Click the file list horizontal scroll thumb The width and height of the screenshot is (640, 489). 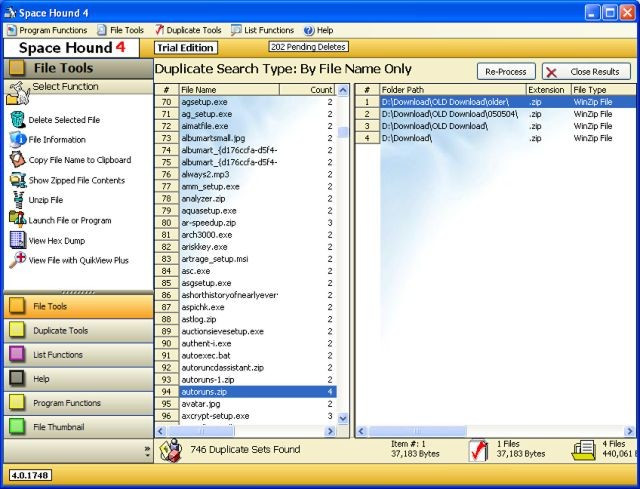click(200, 431)
